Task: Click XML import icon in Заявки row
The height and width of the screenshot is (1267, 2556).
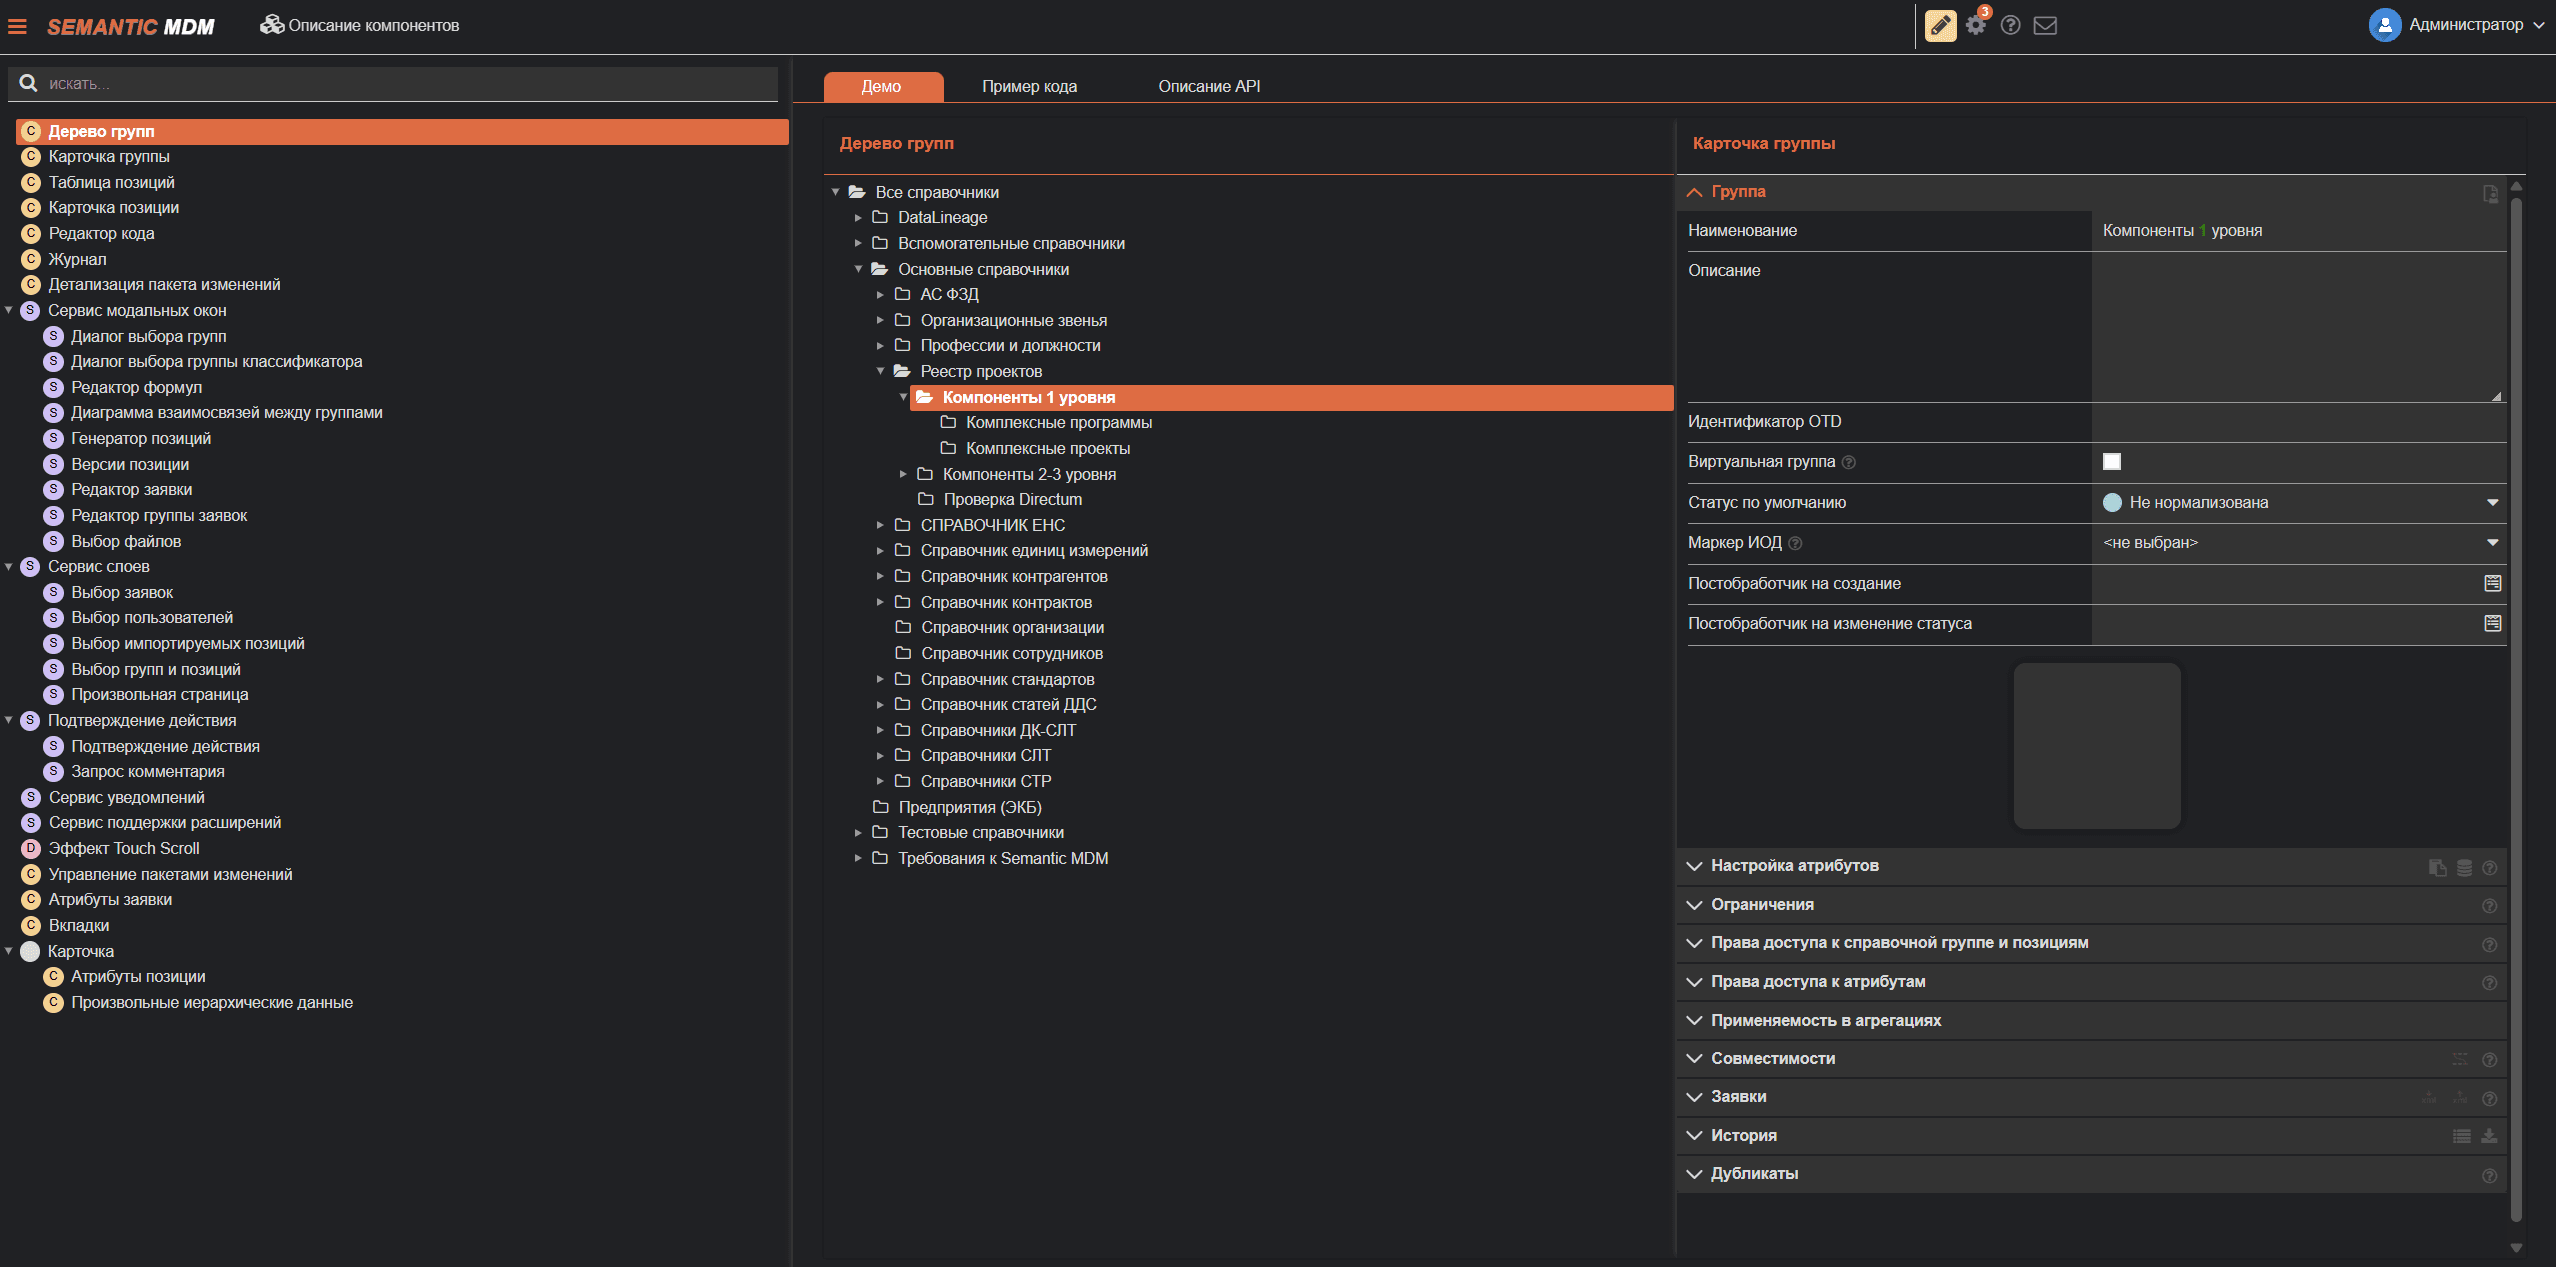Action: click(x=2429, y=1098)
